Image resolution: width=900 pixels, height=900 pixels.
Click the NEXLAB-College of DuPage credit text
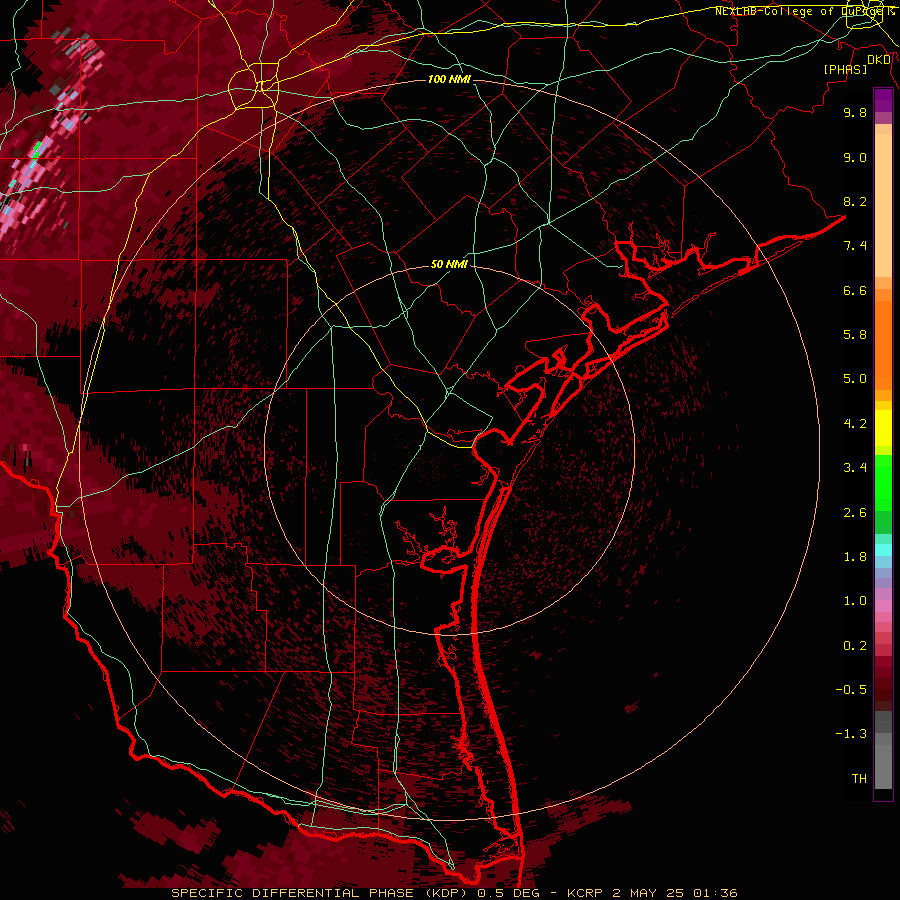[805, 11]
